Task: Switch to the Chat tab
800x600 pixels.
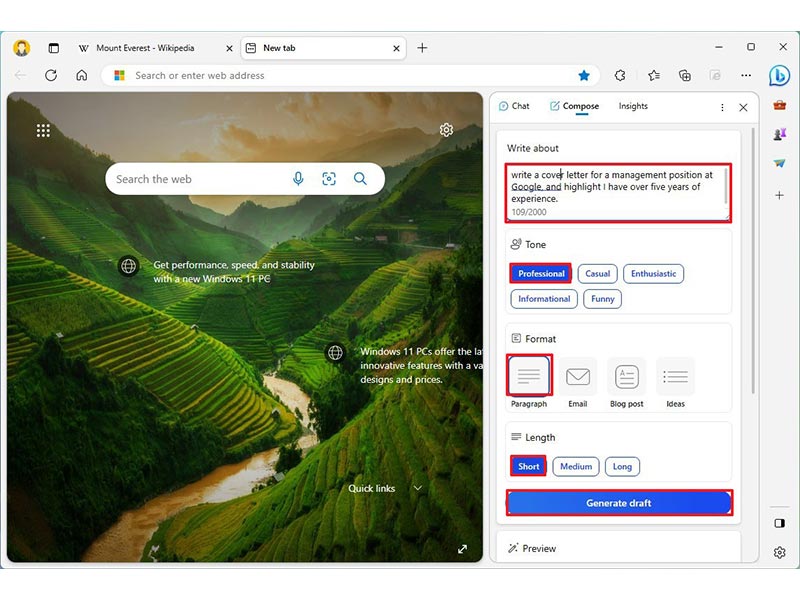Action: click(514, 106)
